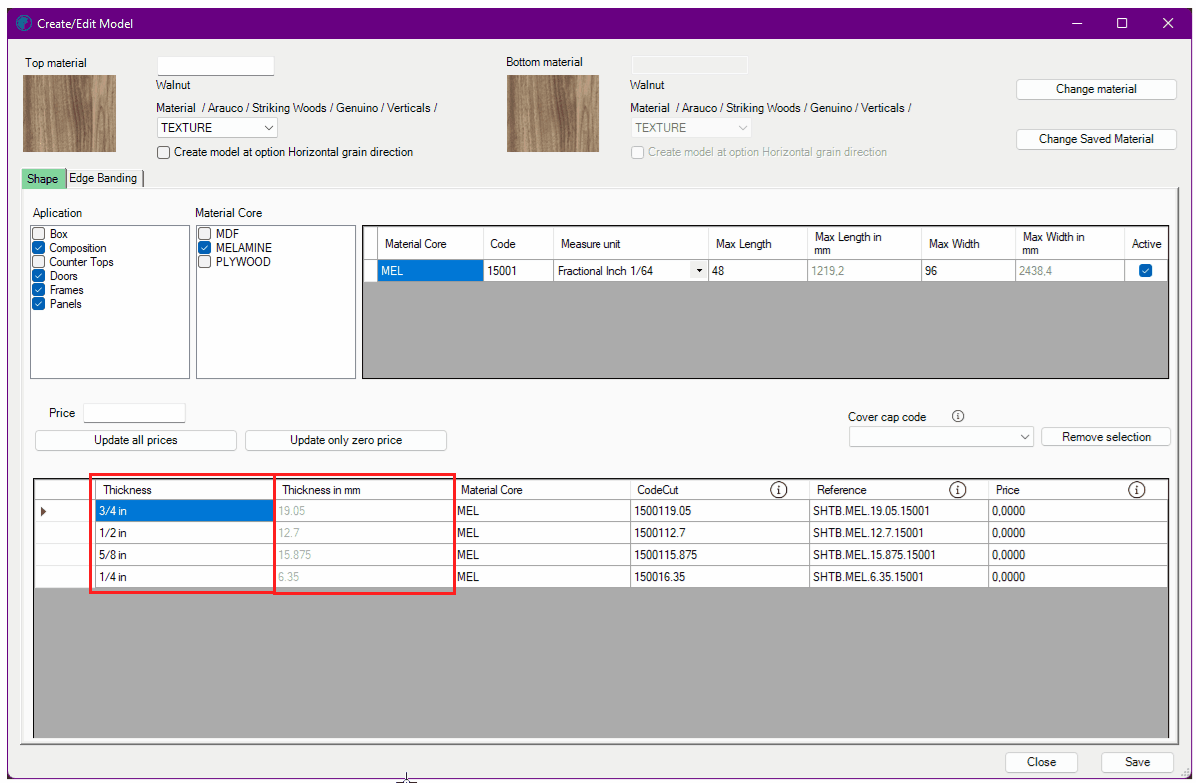The height and width of the screenshot is (783, 1196).
Task: Enable top material Horizontal grain direction option
Action: coord(163,152)
